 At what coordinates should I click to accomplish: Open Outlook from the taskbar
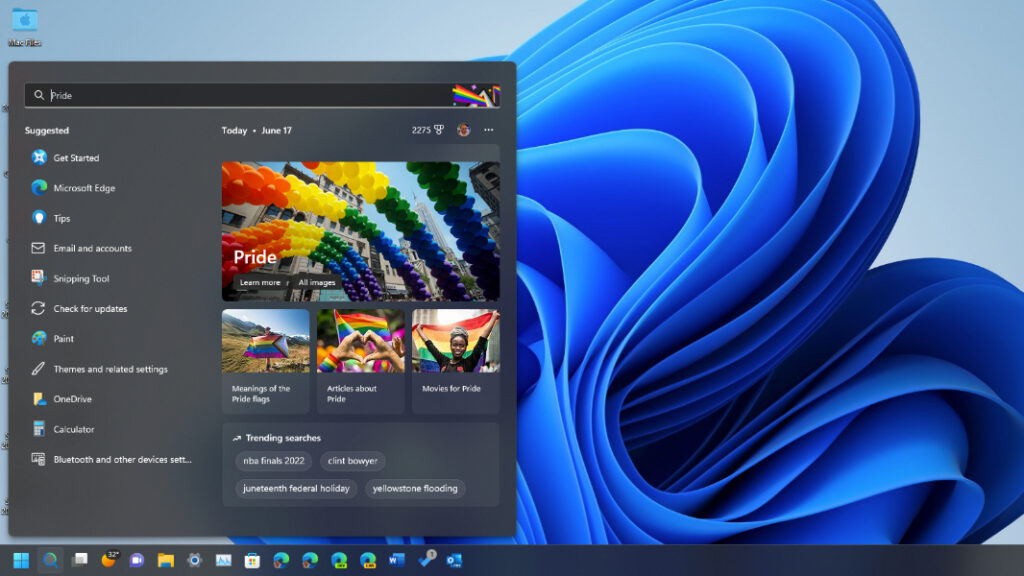point(455,560)
